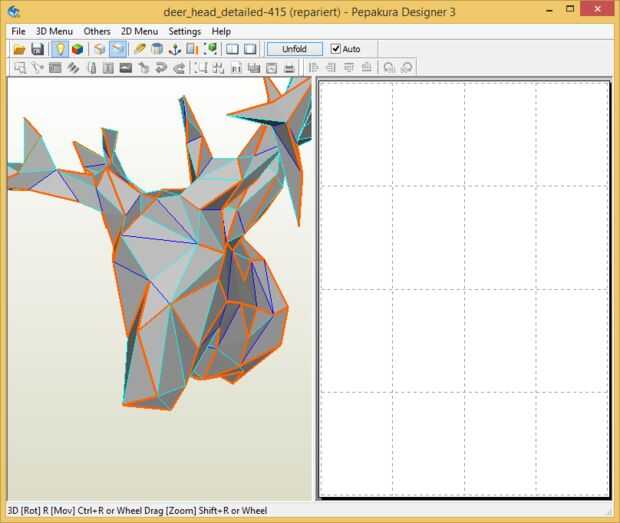Viewport: 620px width, 523px height.
Task: Expand the Settings menu
Action: pos(184,31)
